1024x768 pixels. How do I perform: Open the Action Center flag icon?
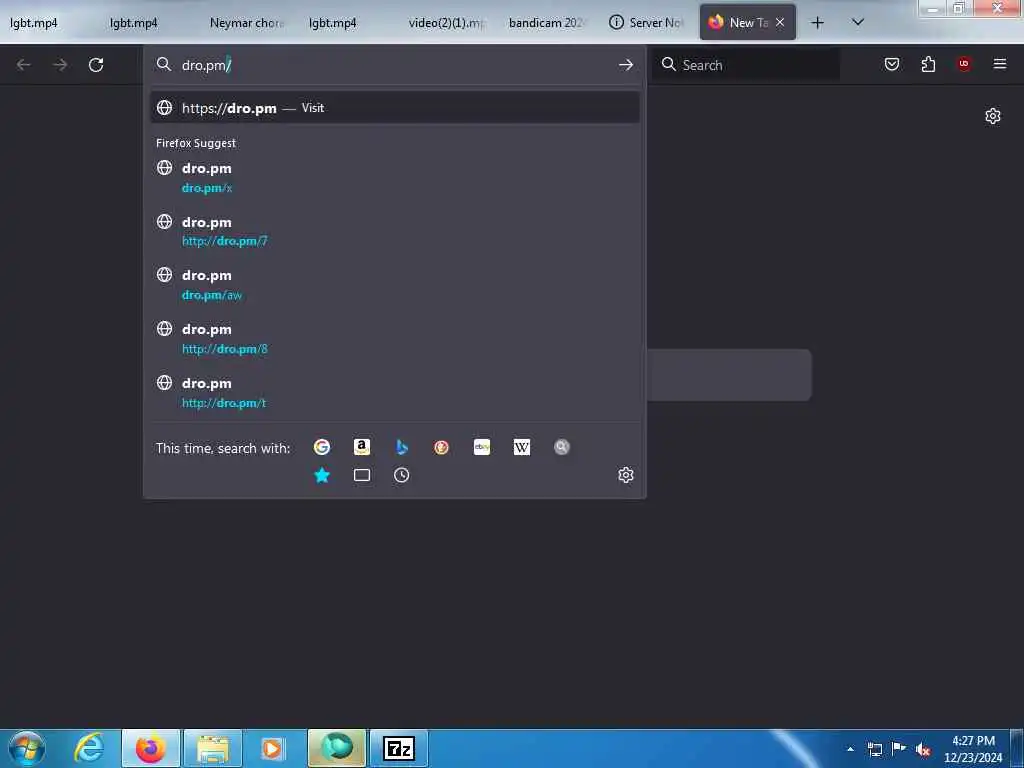(x=899, y=748)
